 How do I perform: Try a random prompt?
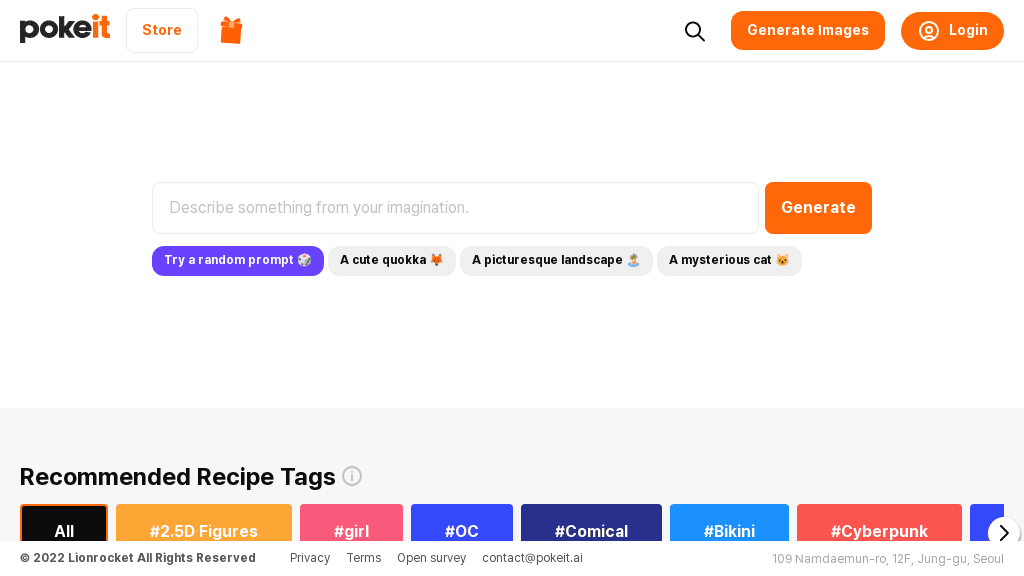[238, 260]
